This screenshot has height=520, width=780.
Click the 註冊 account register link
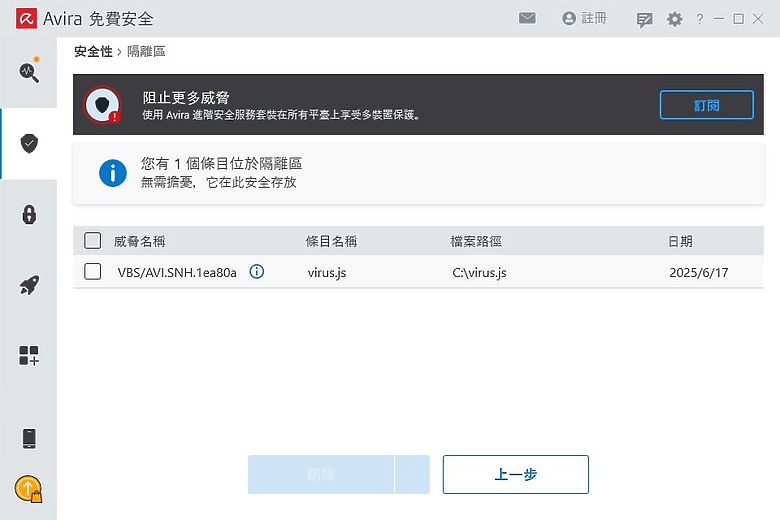click(585, 18)
